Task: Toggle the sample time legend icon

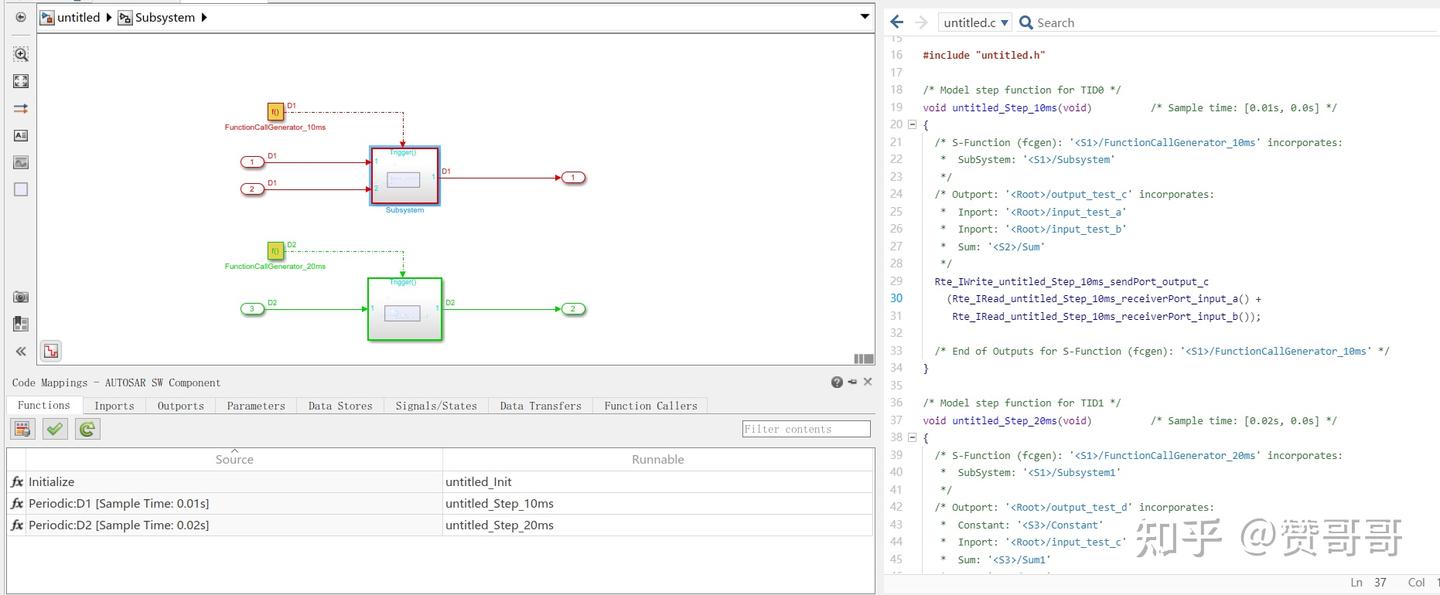Action: [x=51, y=351]
